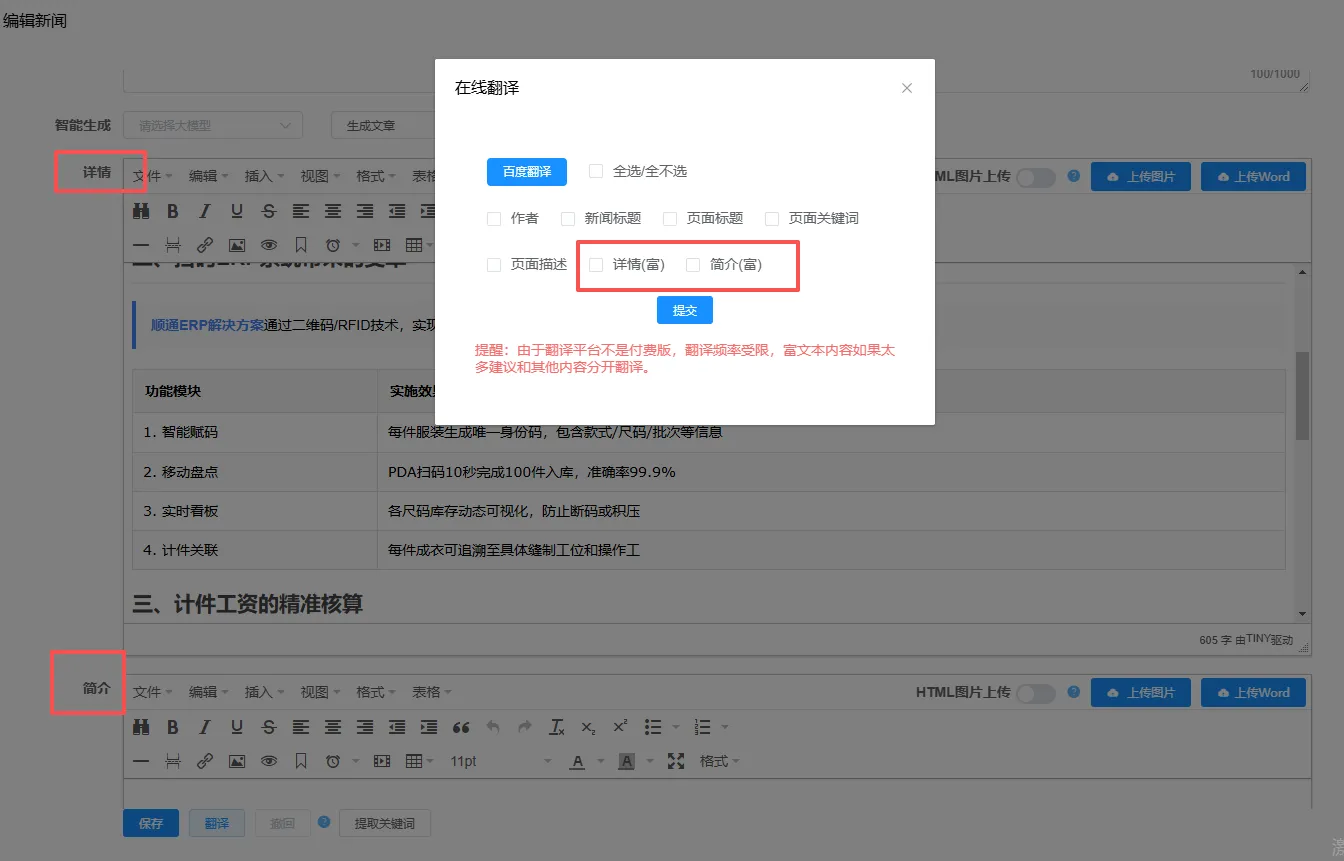Check the 全选/全不选 checkbox
Image resolution: width=1344 pixels, height=861 pixels.
[596, 171]
